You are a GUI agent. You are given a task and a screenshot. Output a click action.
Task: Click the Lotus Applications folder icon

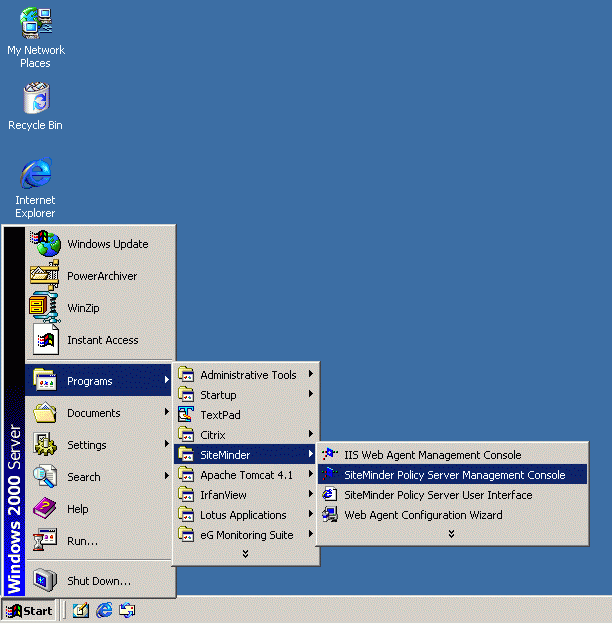click(186, 514)
